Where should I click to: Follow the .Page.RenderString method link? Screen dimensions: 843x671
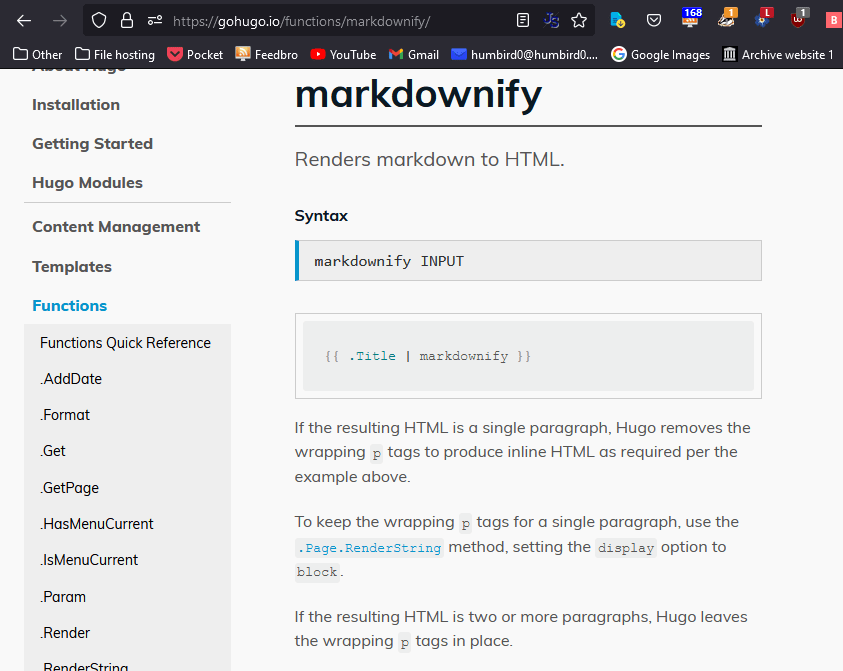pos(369,548)
